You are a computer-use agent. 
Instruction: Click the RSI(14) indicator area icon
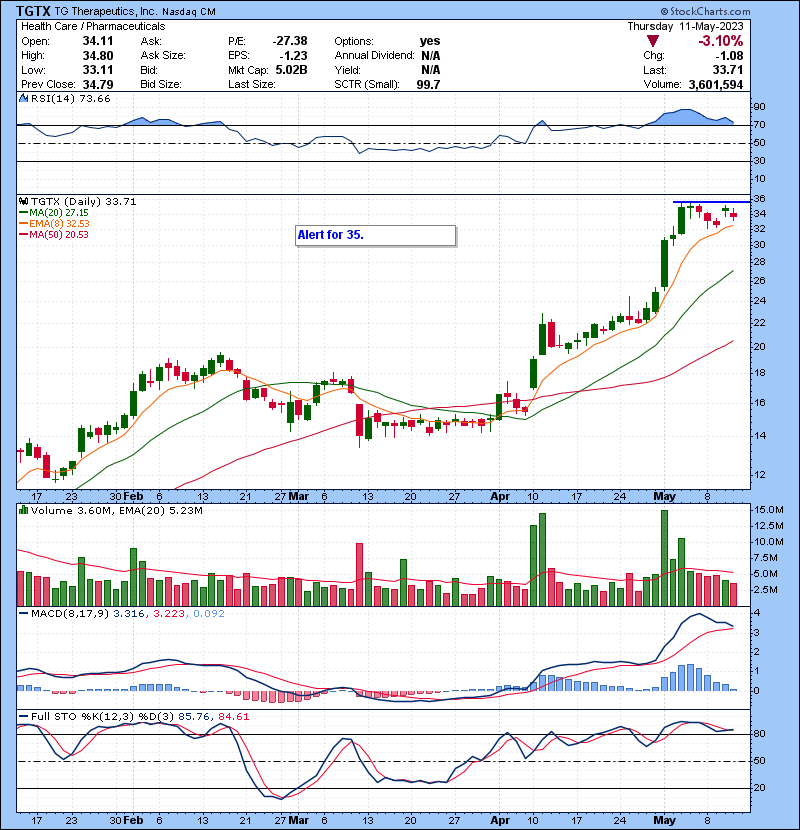[x=24, y=98]
